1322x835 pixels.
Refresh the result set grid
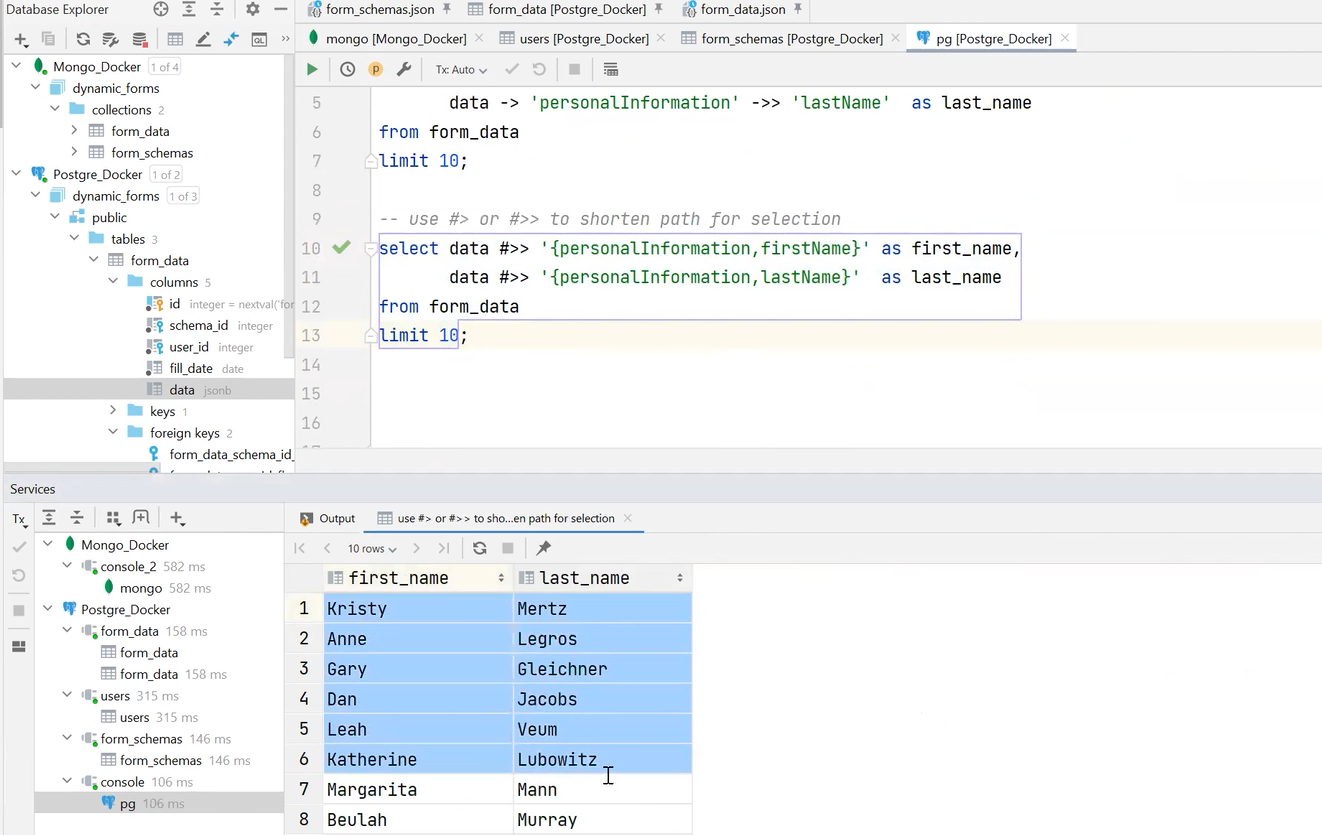(x=479, y=548)
